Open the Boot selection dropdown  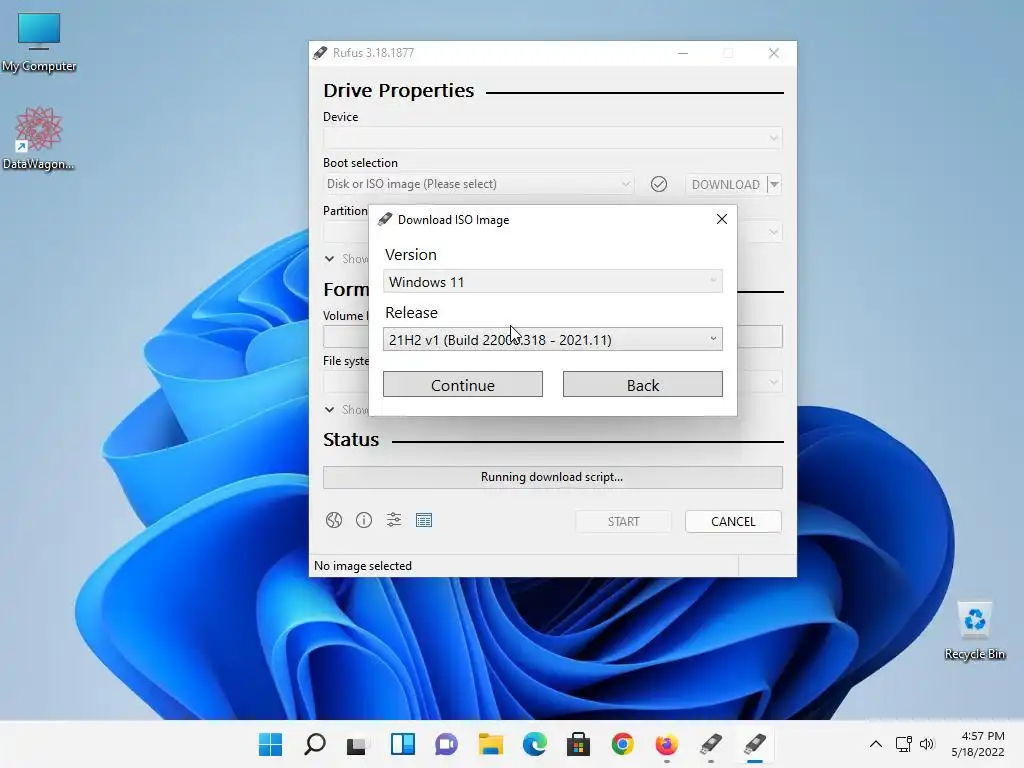click(x=479, y=184)
